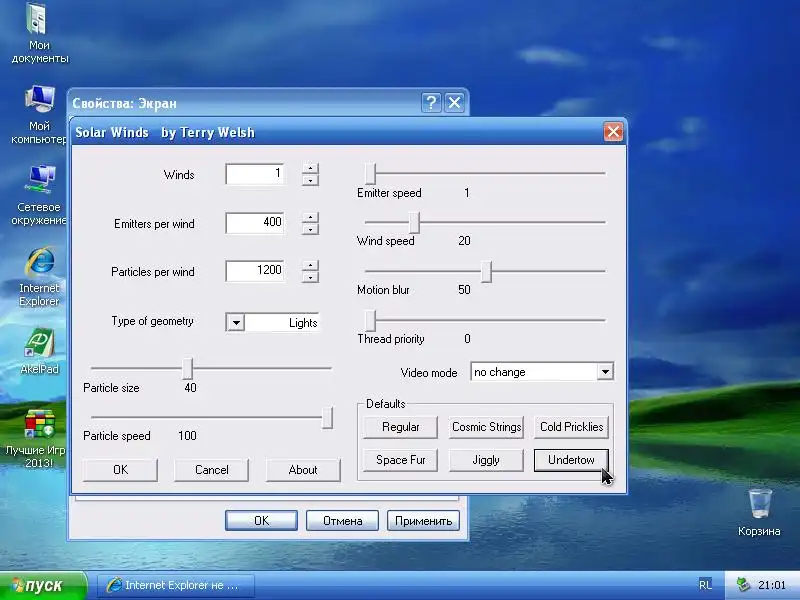Click the Wind speed slider handle

point(415,222)
